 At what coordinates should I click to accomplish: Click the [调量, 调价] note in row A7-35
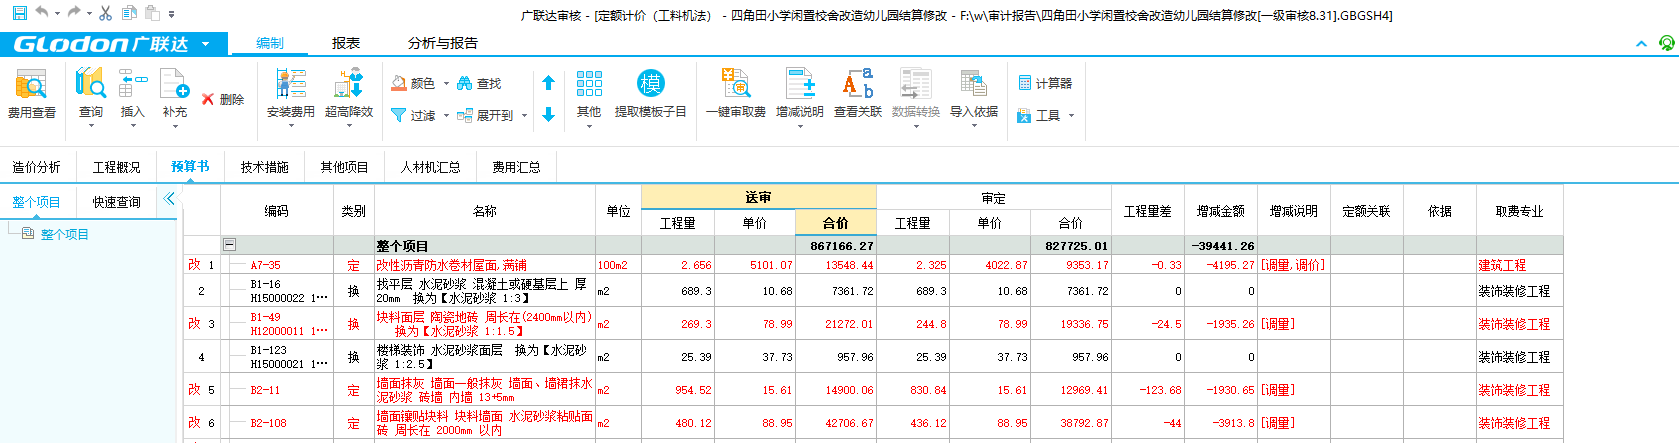coord(1293,265)
